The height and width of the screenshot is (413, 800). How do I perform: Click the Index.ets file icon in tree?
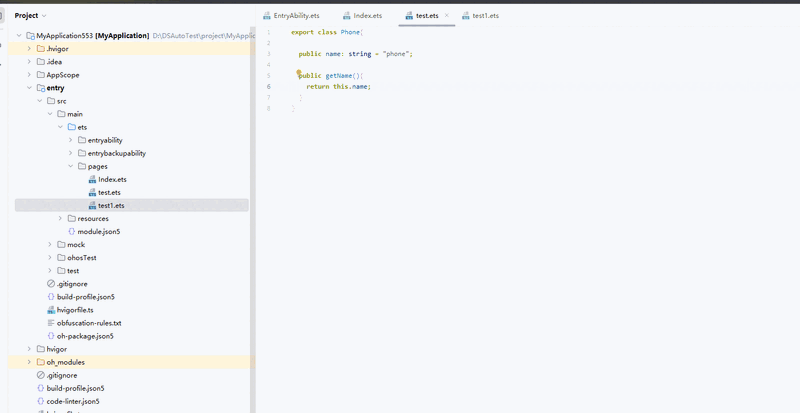click(x=92, y=179)
